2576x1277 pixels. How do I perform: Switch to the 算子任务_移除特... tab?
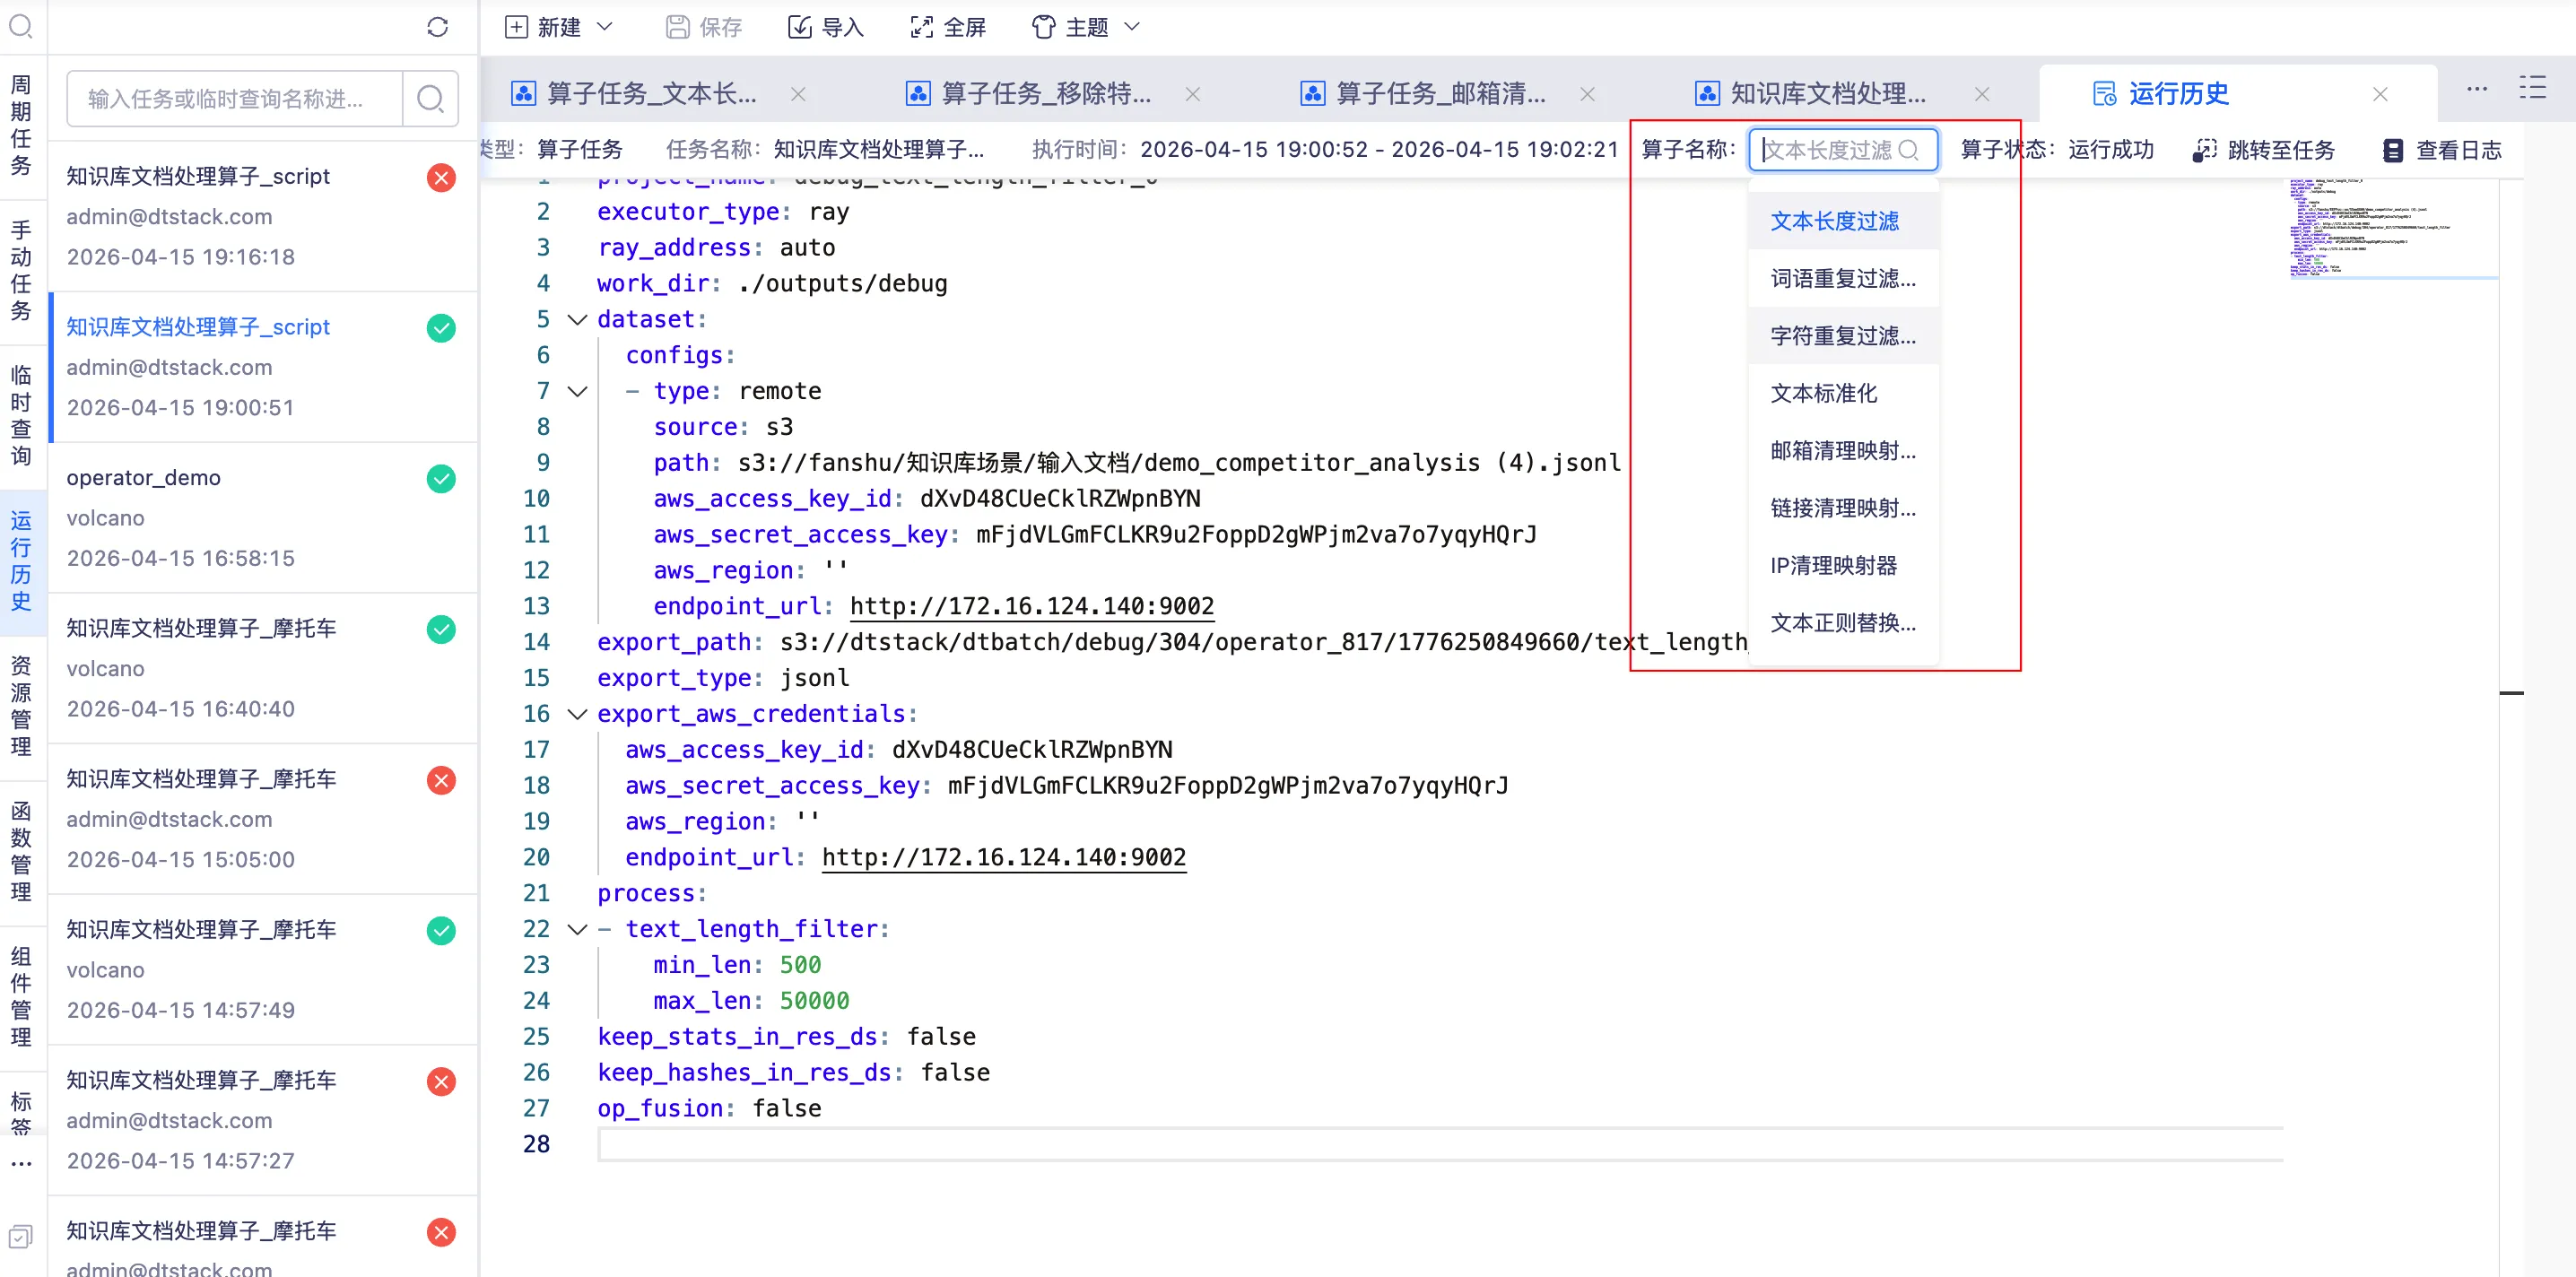[1029, 94]
